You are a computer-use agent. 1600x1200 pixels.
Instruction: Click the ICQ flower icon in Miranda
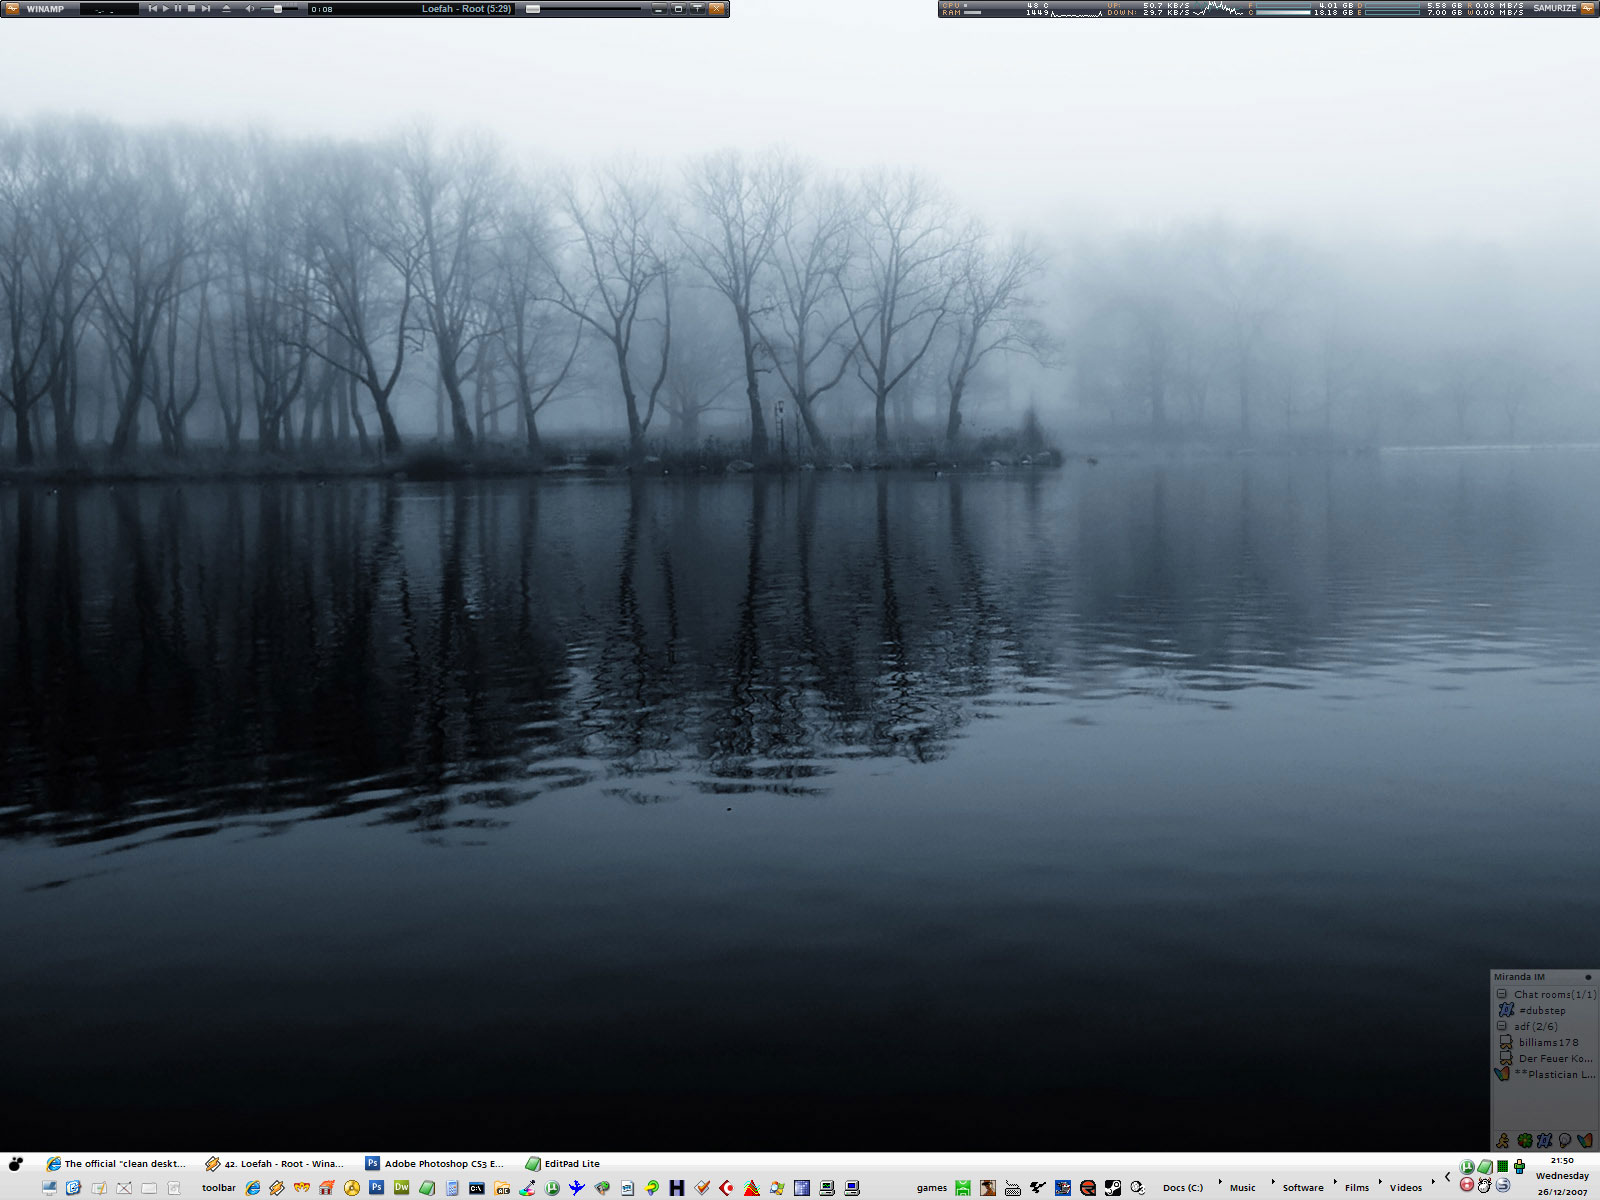point(1524,1141)
